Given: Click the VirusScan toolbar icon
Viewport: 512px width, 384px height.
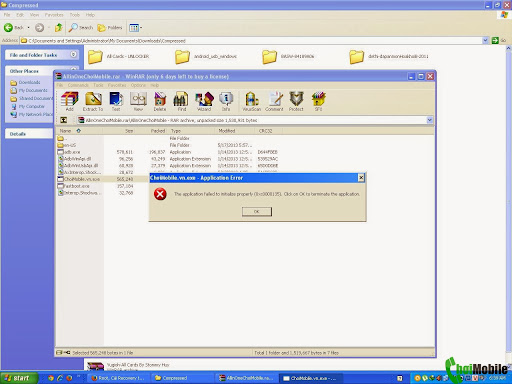Looking at the screenshot, I should click(x=252, y=101).
